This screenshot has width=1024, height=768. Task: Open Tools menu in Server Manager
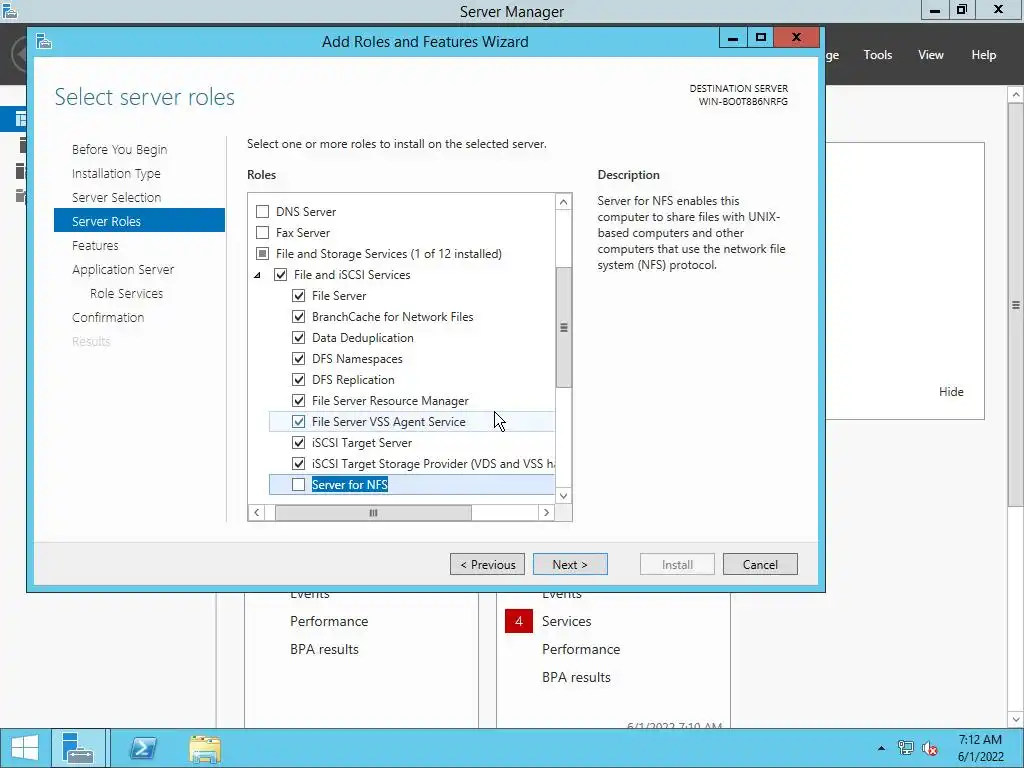point(878,55)
